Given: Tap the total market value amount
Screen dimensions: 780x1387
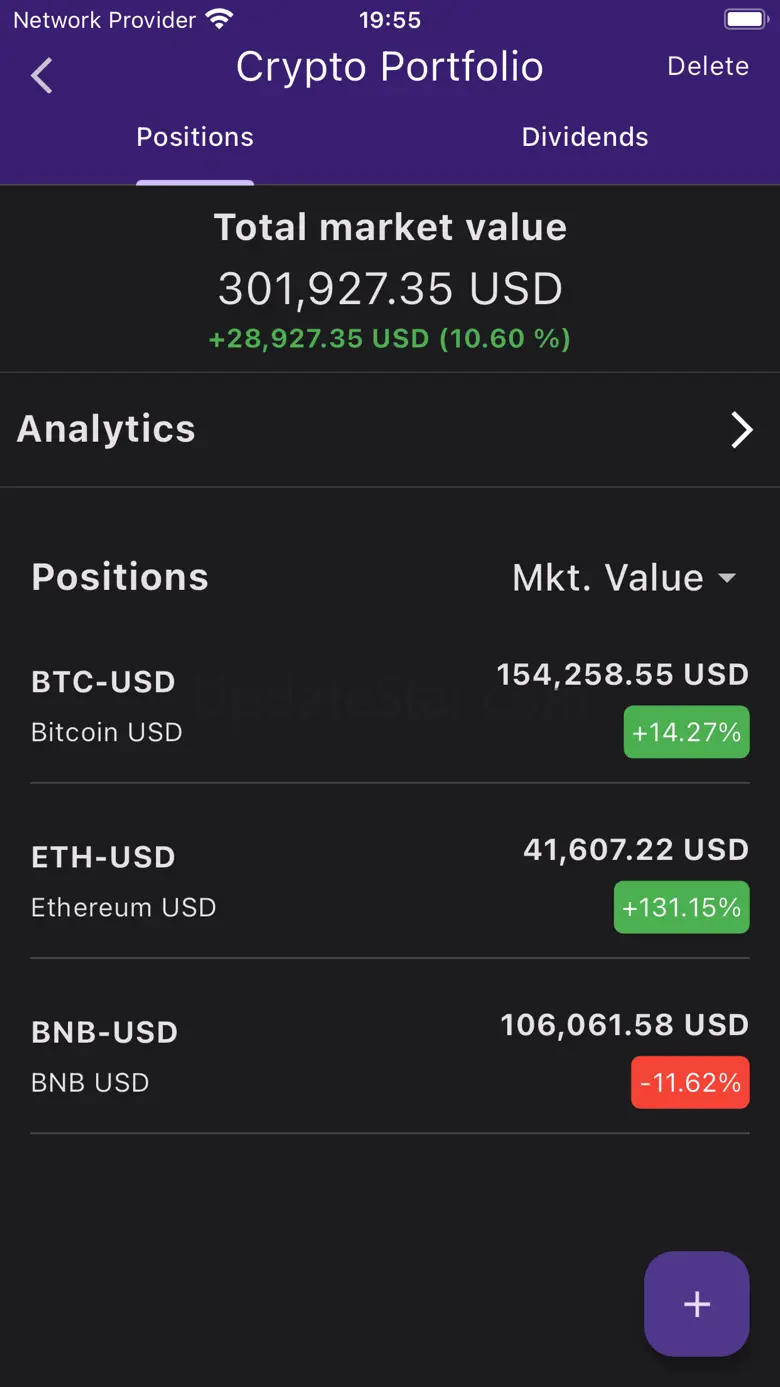Looking at the screenshot, I should [x=390, y=289].
